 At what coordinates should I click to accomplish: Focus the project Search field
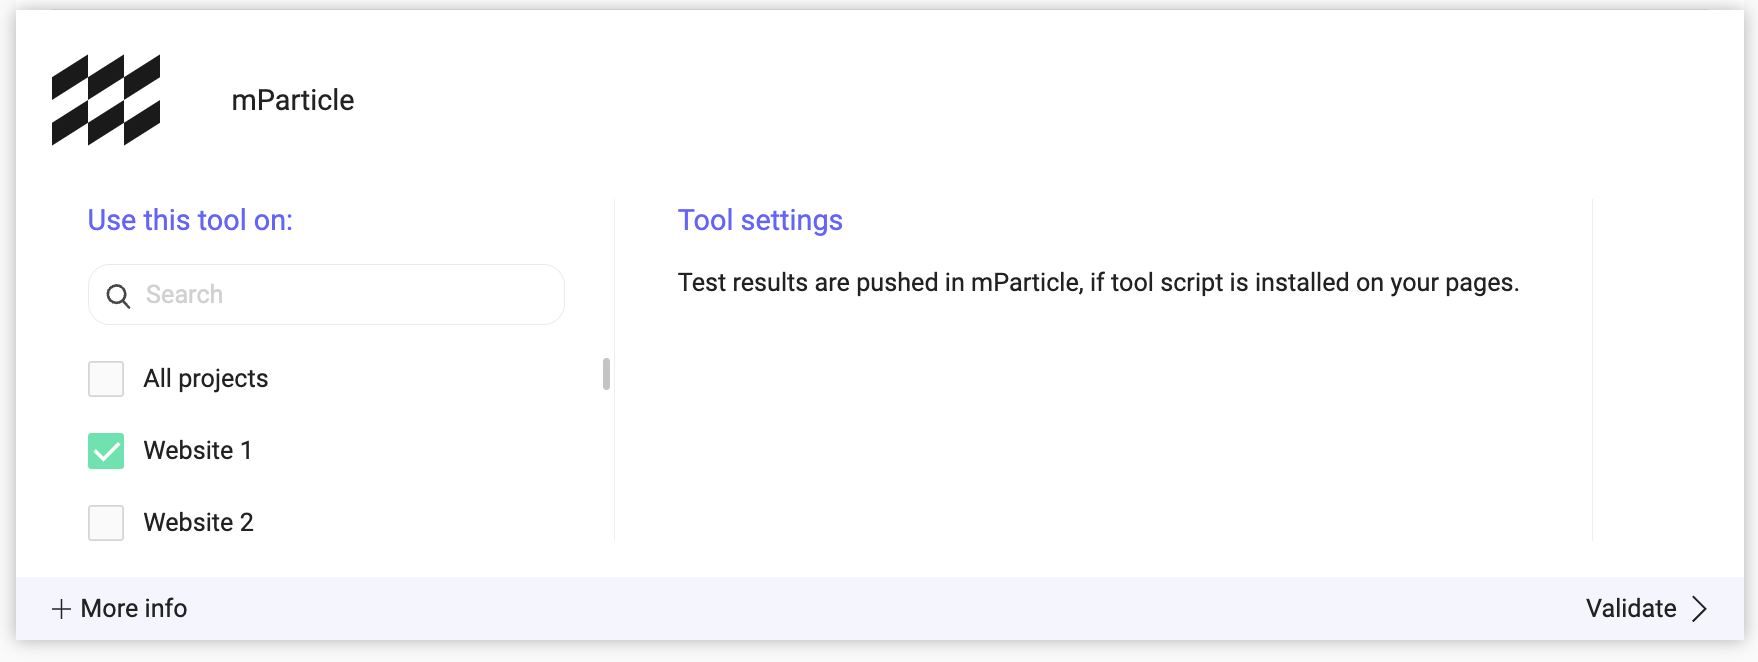click(x=326, y=295)
